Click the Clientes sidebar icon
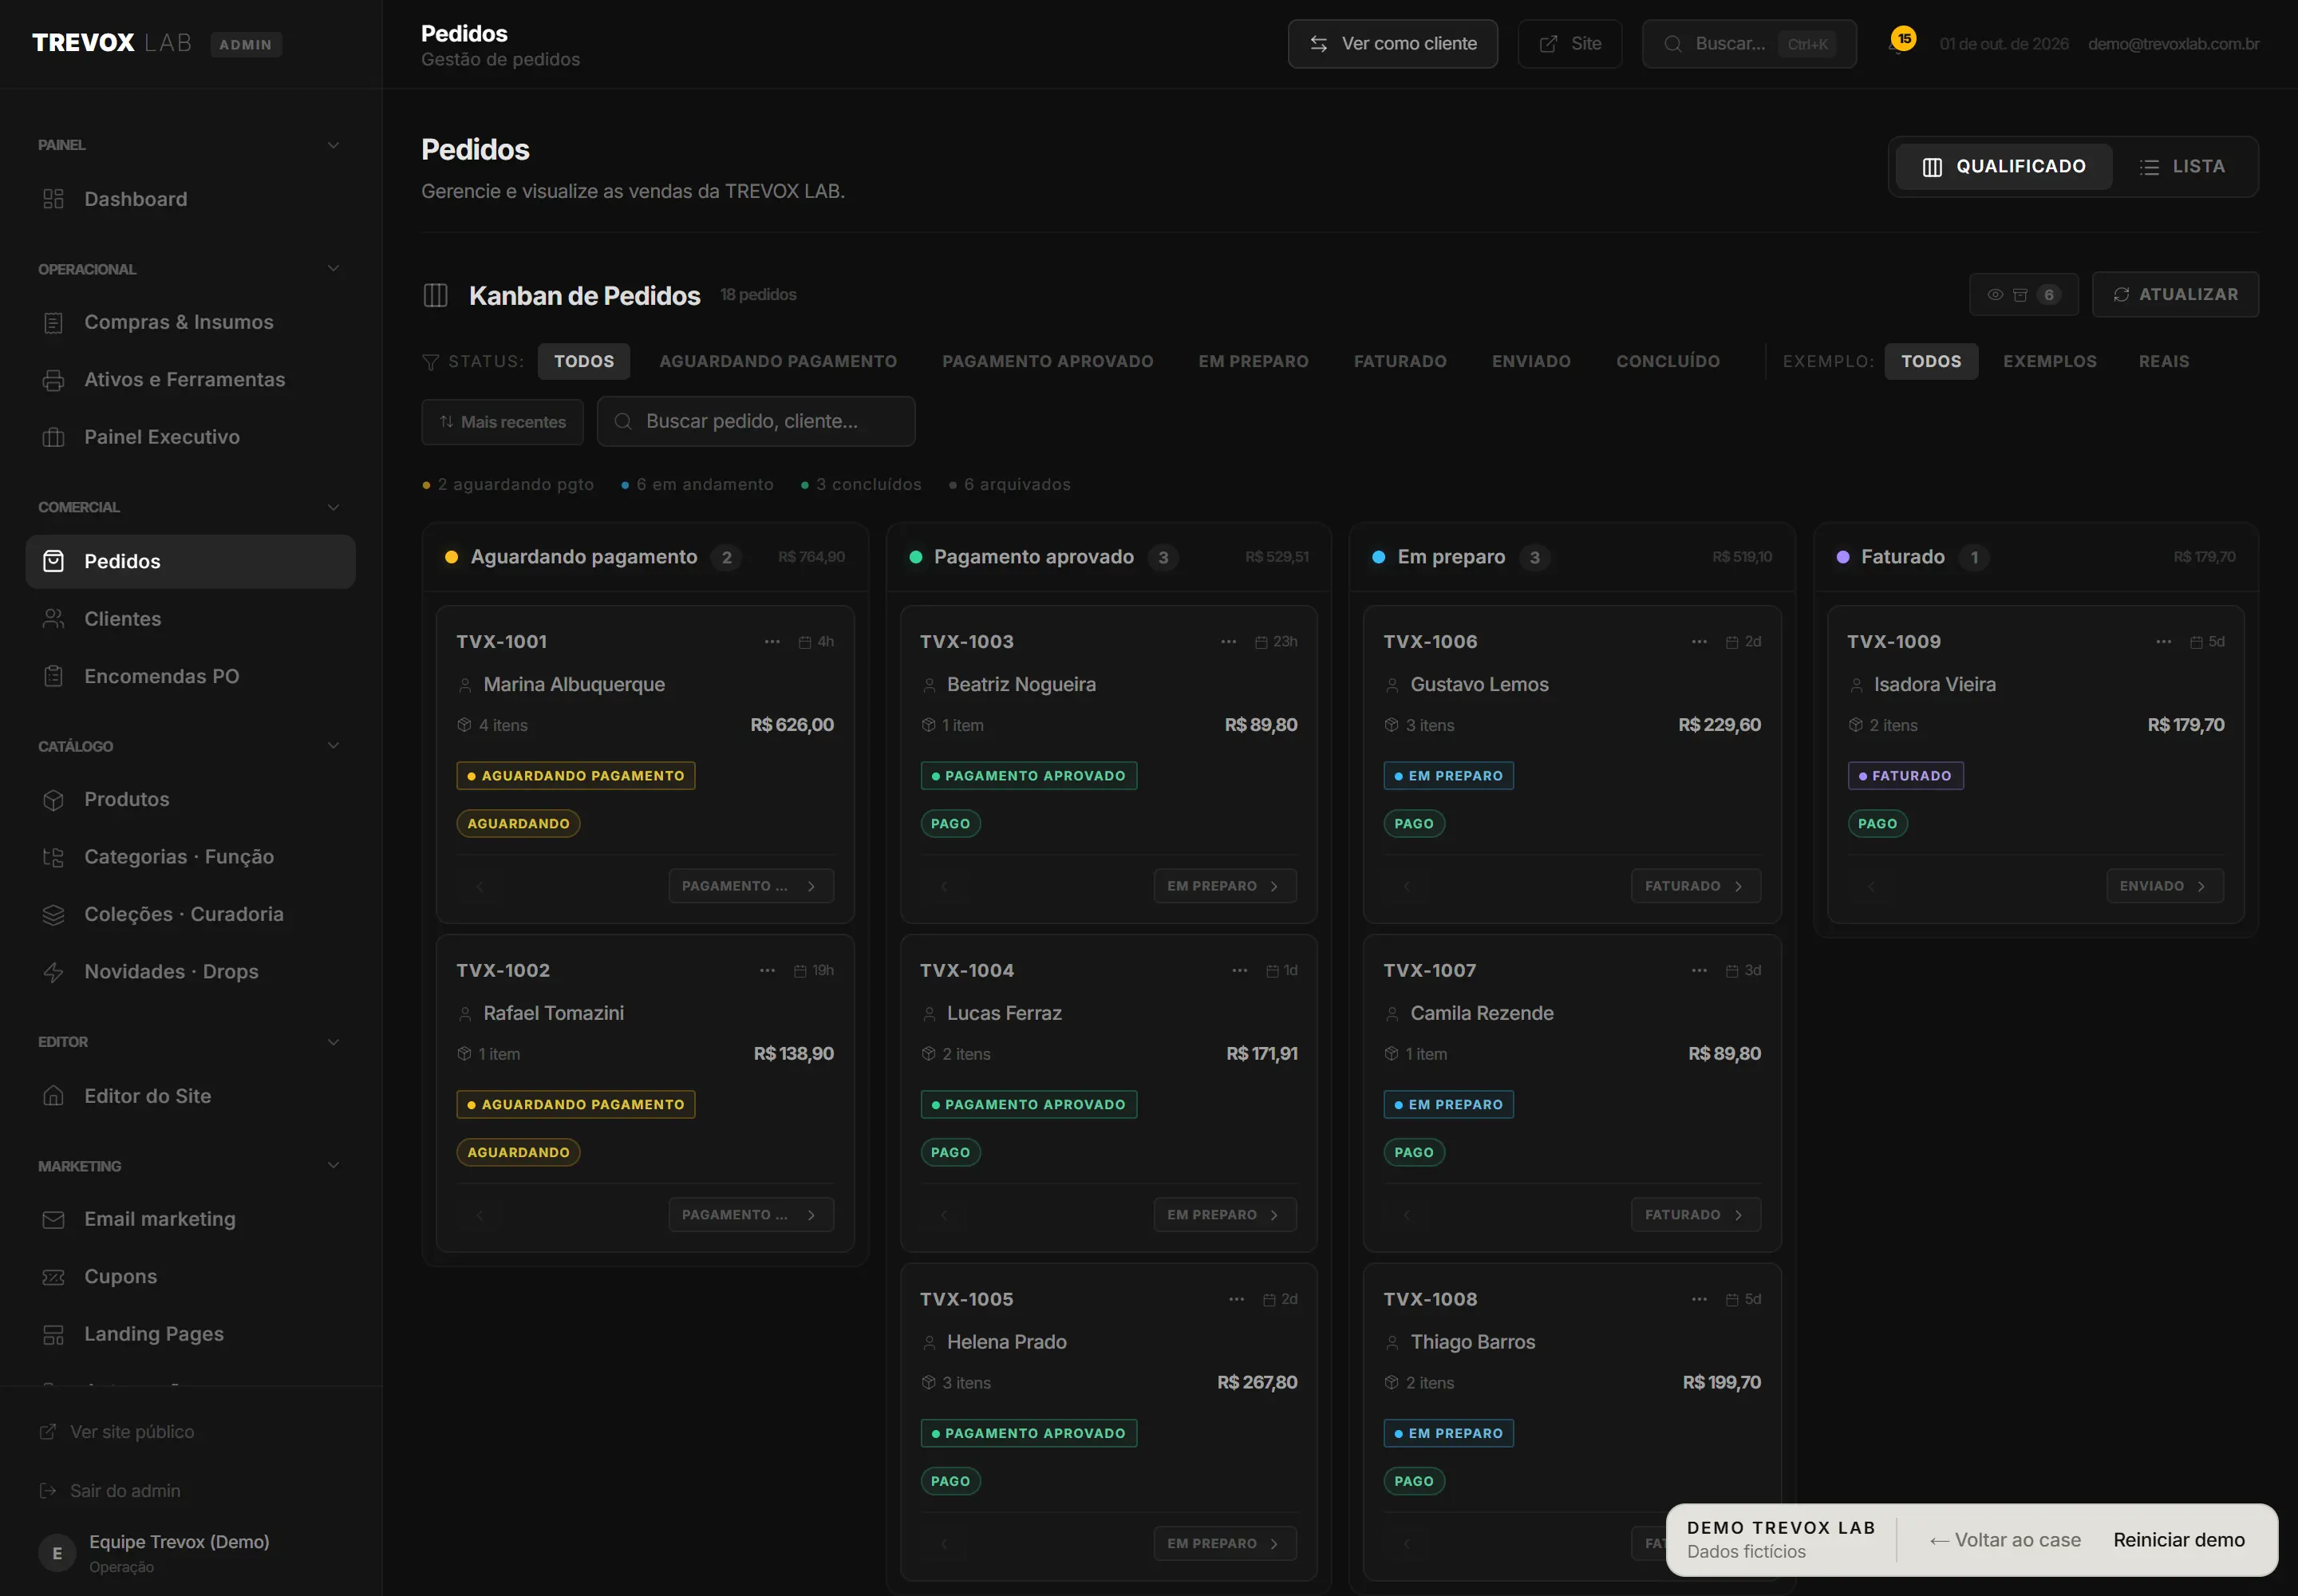 (x=54, y=619)
